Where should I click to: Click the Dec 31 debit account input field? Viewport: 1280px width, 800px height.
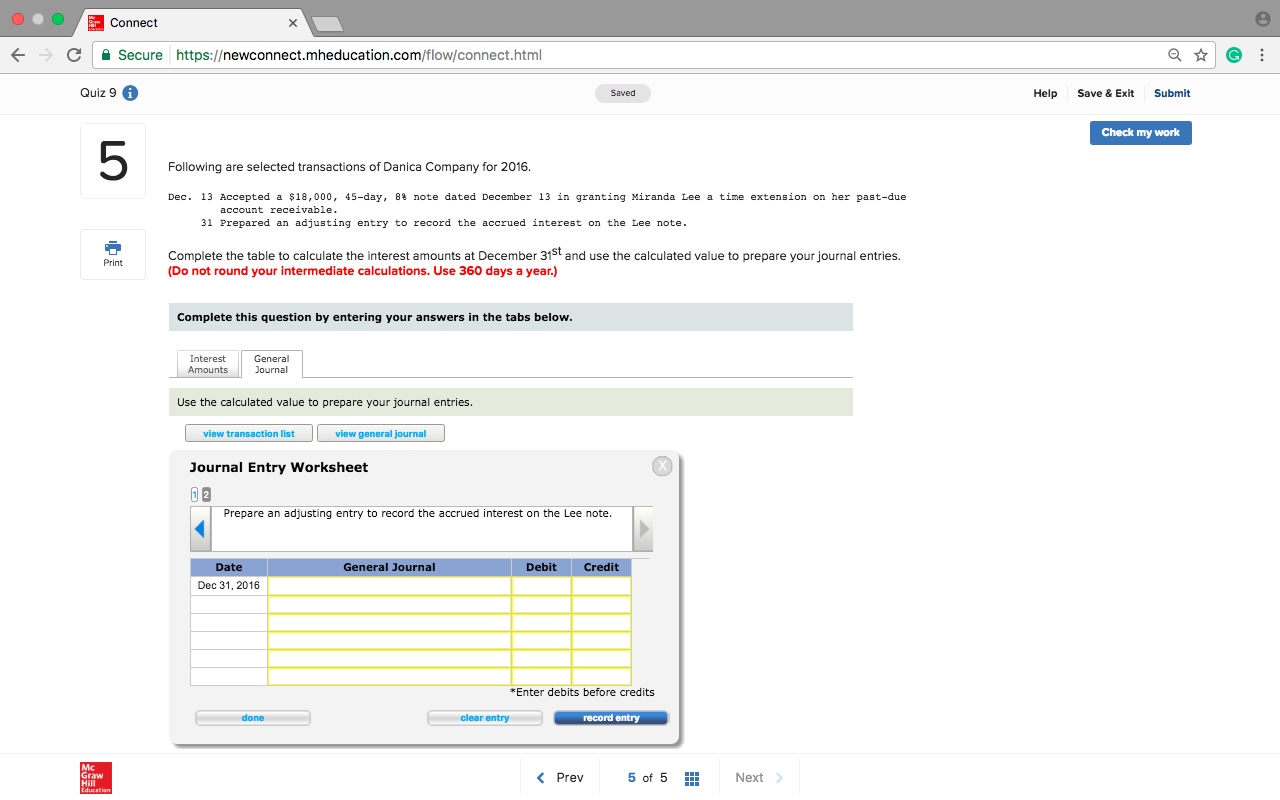(388, 585)
